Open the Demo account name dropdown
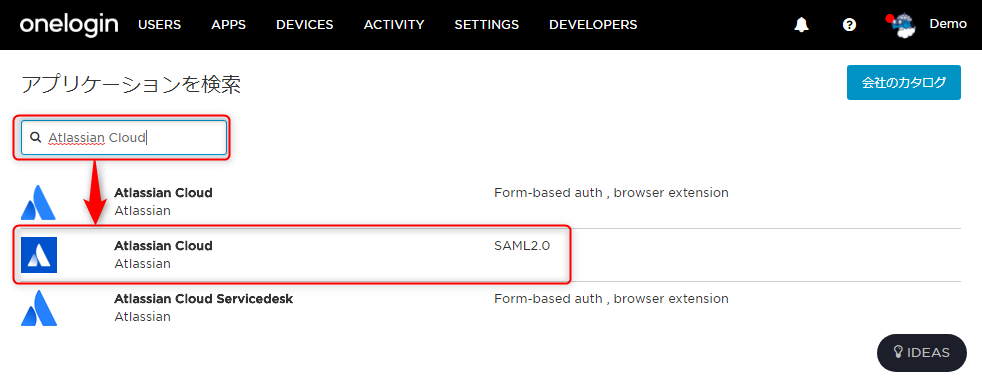The image size is (982, 387). tap(948, 24)
